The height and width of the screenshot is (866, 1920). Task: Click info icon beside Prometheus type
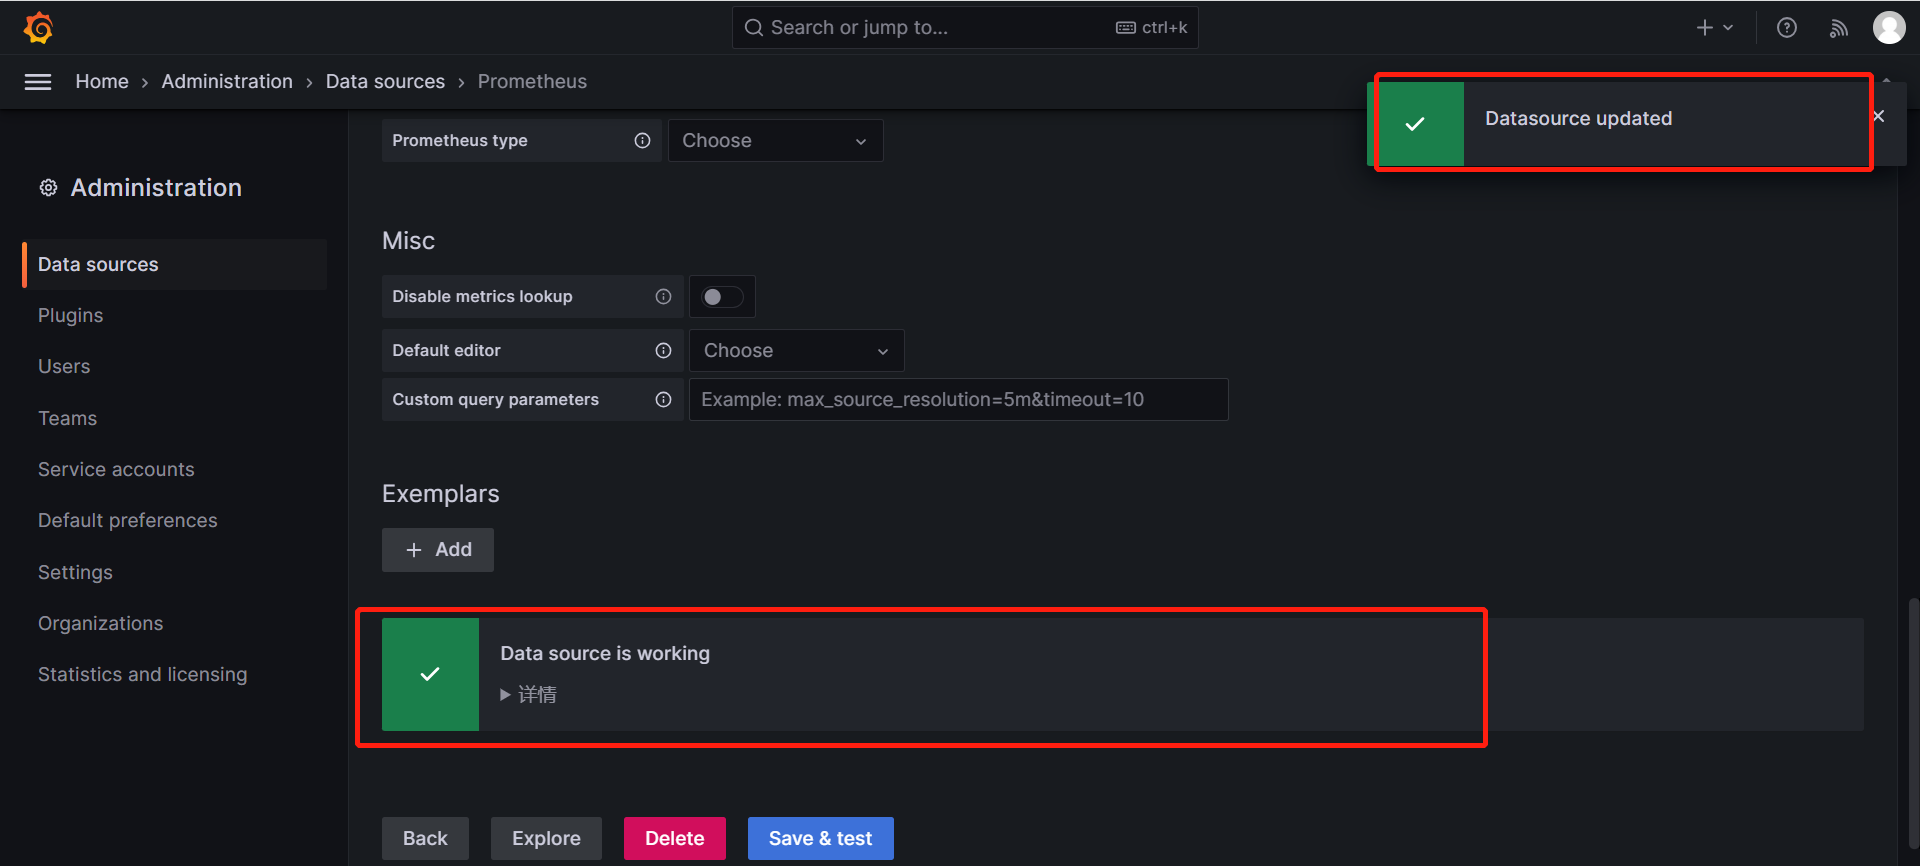[x=642, y=141]
